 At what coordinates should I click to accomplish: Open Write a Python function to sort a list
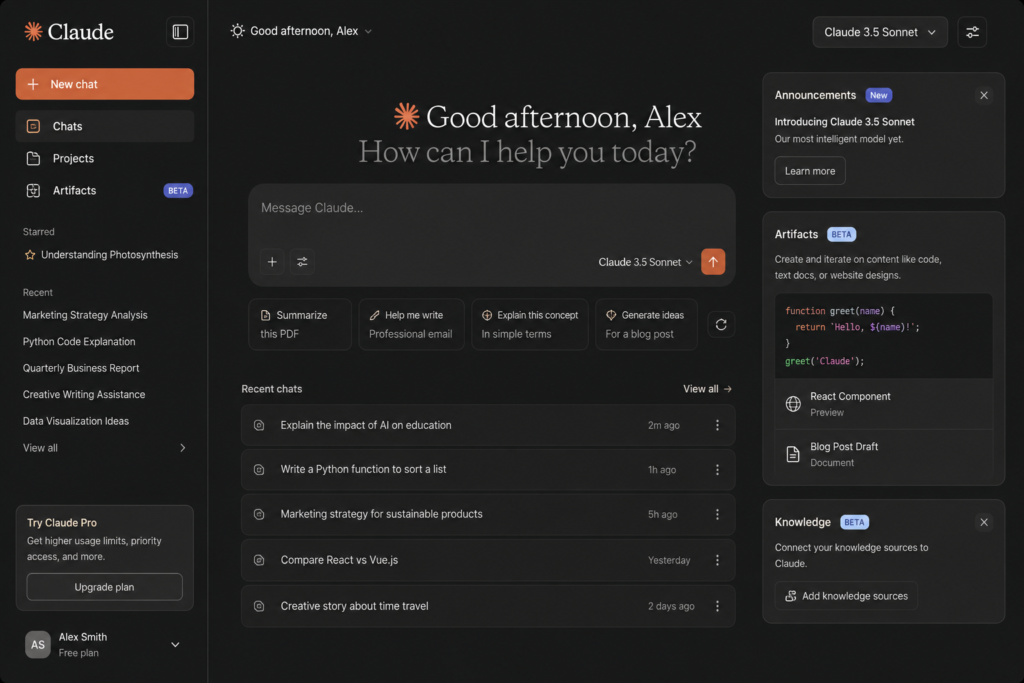pyautogui.click(x=488, y=469)
